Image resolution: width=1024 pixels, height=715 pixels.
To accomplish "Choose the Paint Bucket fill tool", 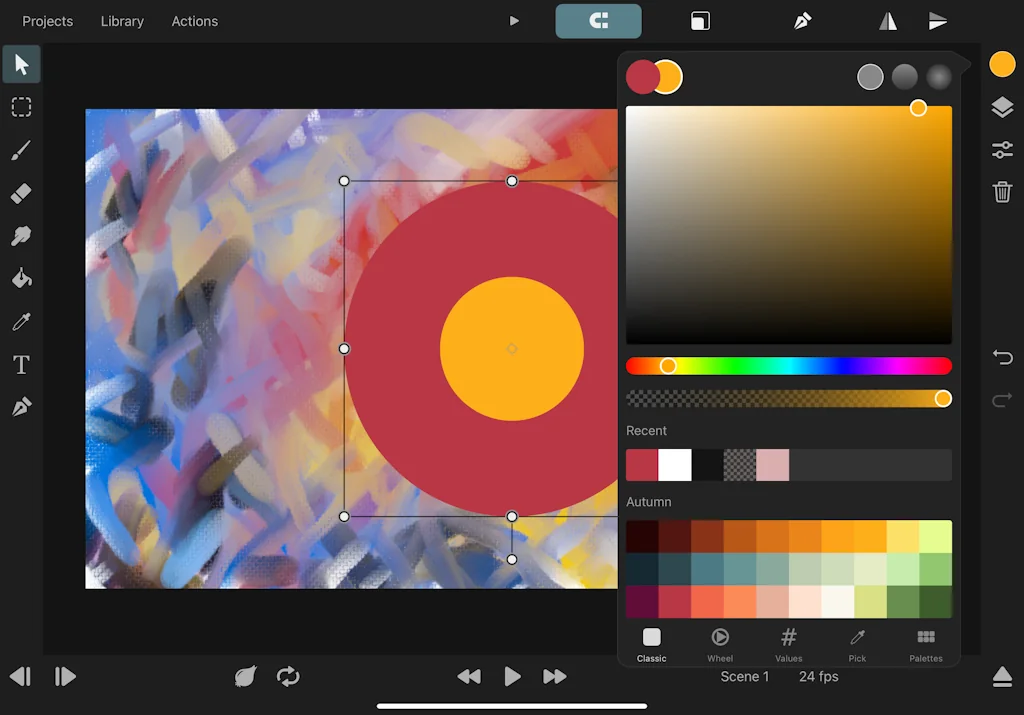I will (x=21, y=278).
